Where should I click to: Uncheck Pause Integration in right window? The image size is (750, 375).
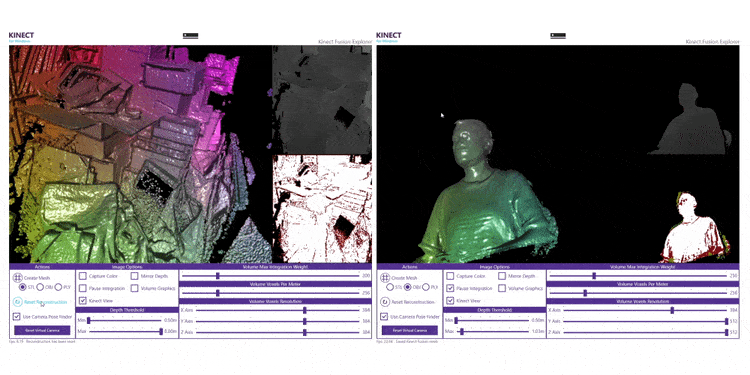(450, 288)
